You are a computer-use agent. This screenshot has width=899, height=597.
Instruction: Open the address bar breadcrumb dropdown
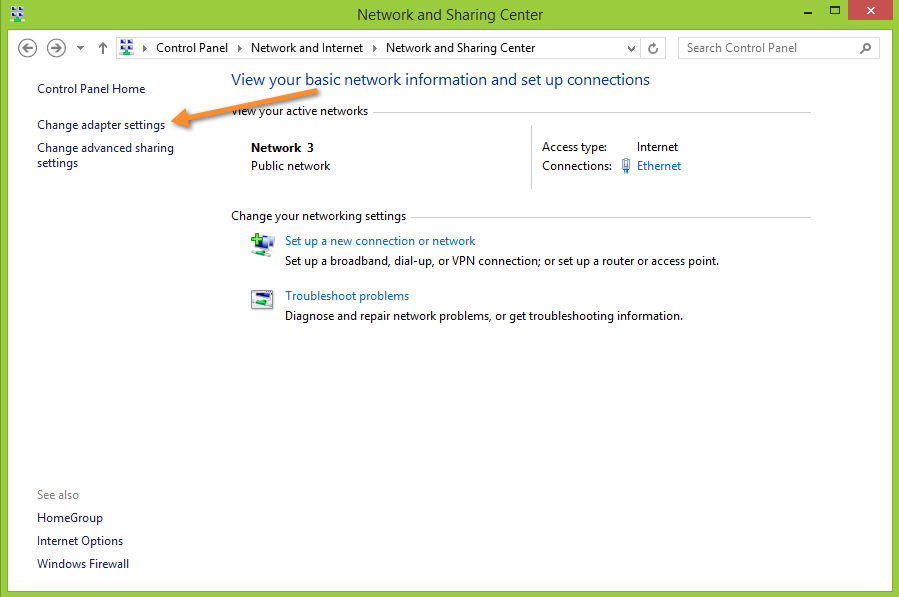631,47
